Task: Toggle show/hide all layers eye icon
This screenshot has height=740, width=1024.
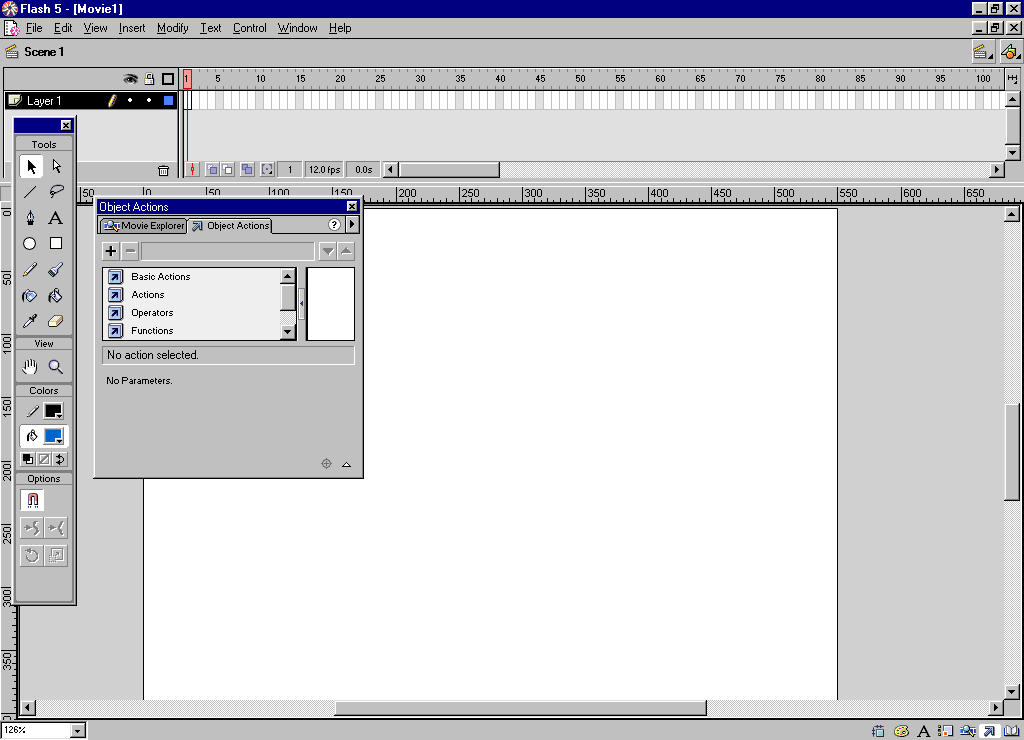Action: coord(131,79)
